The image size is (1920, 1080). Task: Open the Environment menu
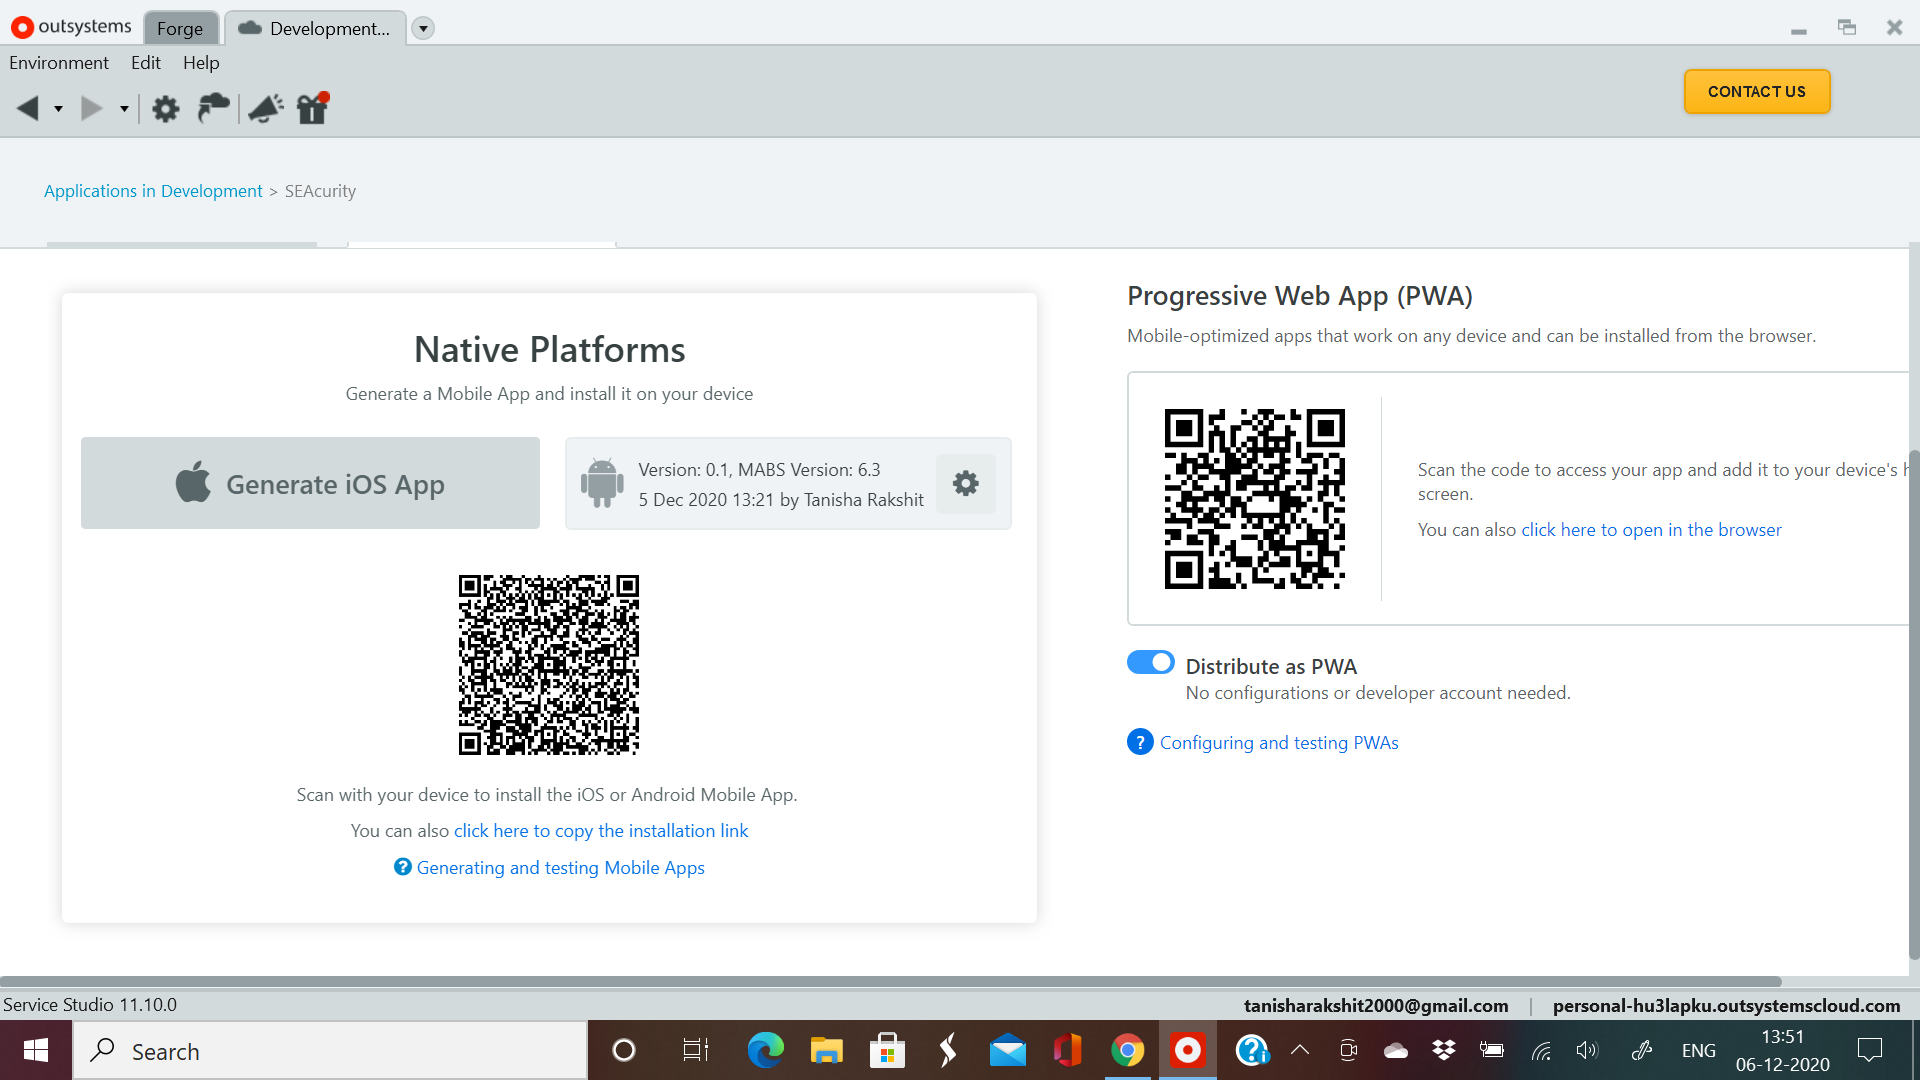point(59,63)
